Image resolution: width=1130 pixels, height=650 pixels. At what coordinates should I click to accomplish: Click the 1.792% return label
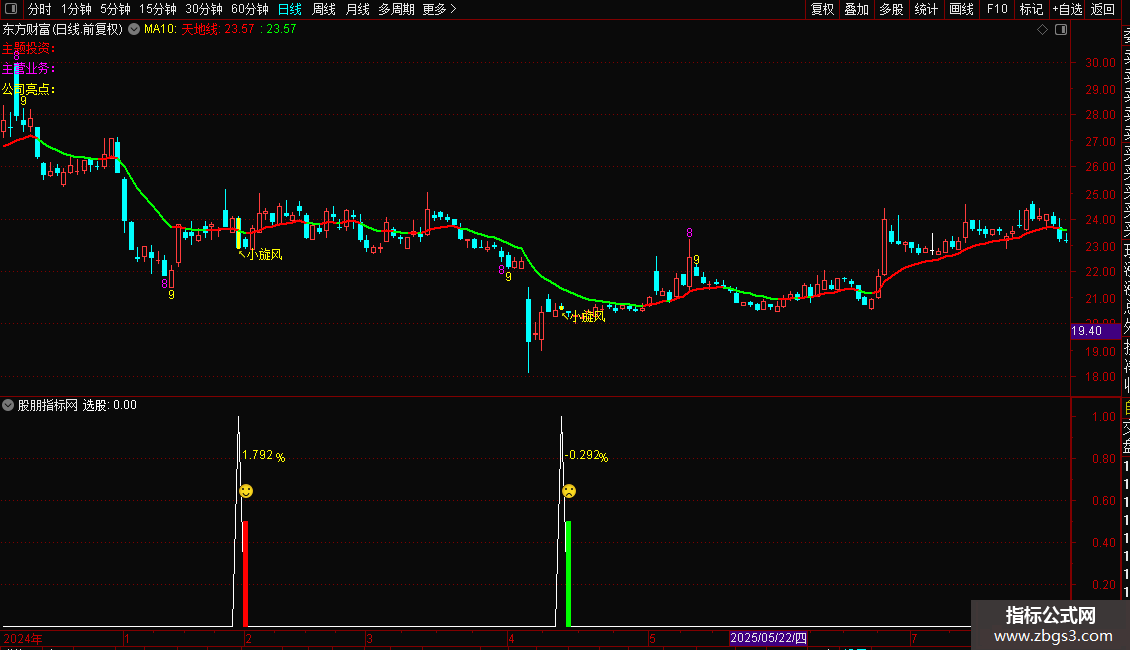tap(264, 455)
